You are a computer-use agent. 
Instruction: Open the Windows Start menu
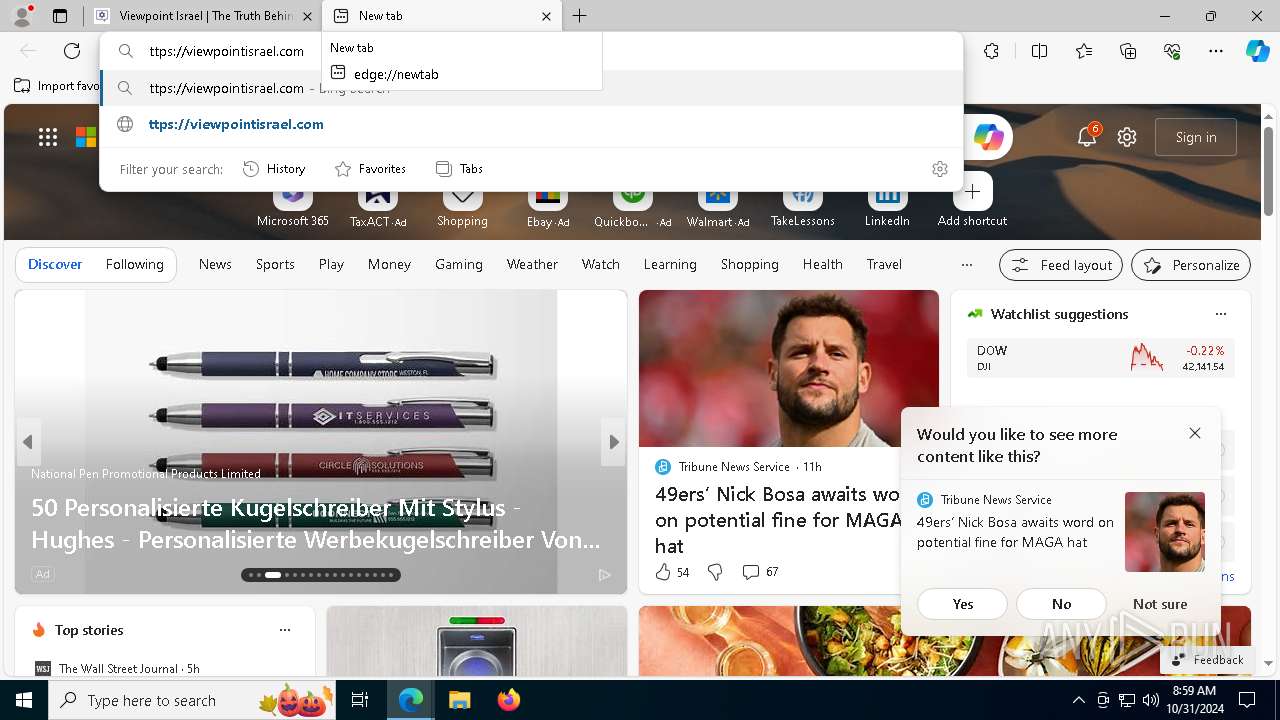coord(24,700)
